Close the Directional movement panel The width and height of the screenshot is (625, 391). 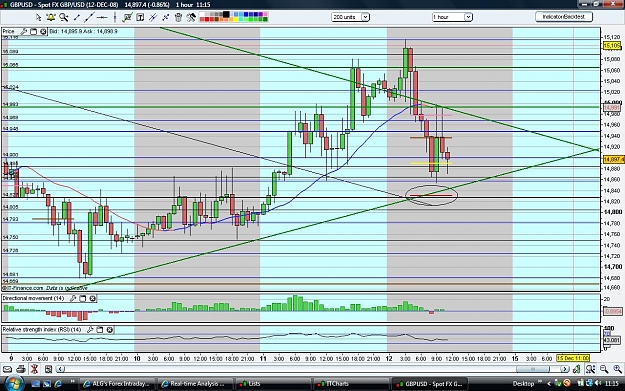click(92, 298)
